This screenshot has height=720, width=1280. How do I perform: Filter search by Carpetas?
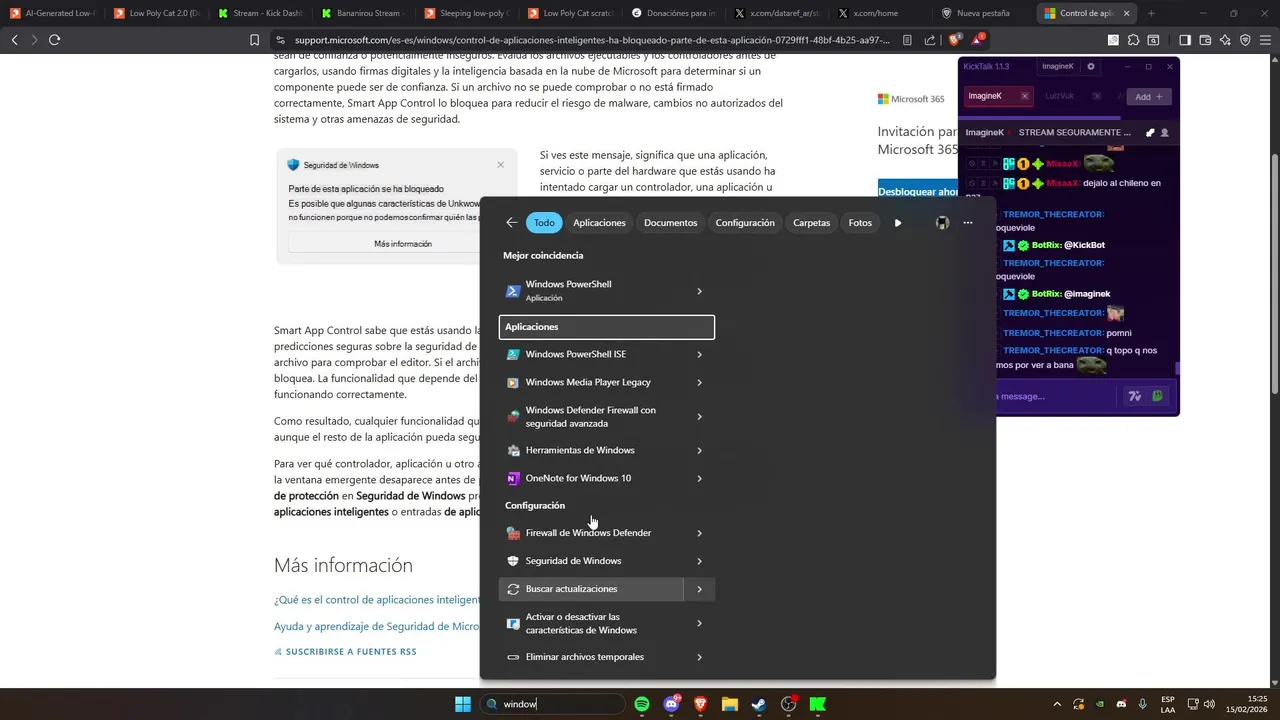811,223
